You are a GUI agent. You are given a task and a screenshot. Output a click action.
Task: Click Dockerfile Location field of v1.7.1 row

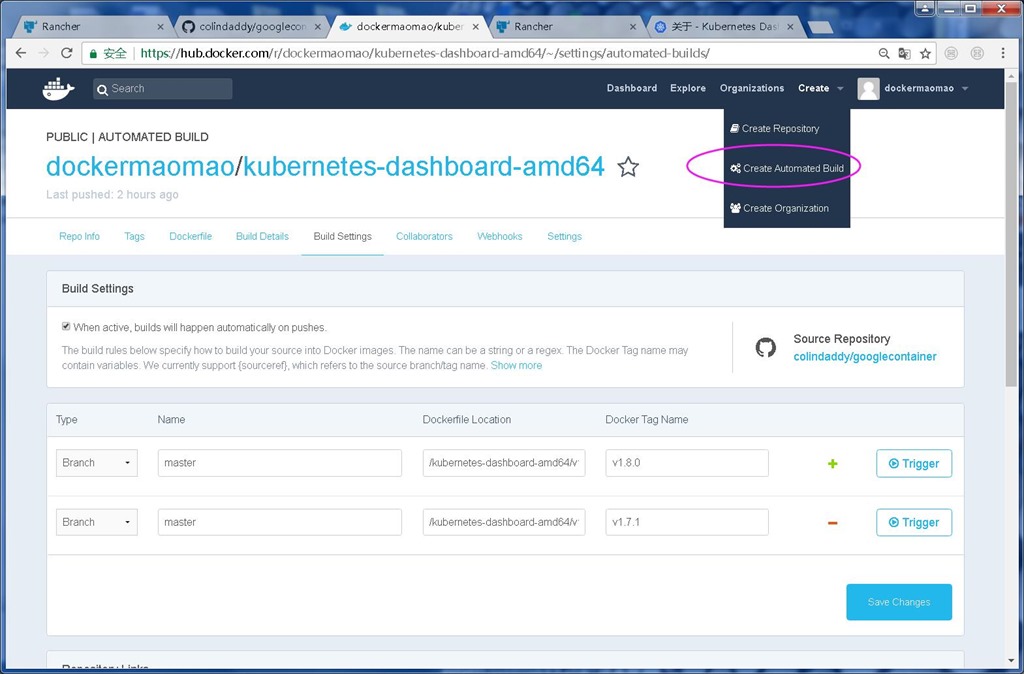(x=504, y=522)
